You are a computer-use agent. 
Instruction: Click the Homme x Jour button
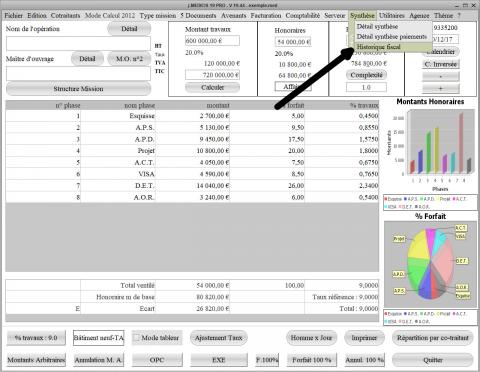click(311, 338)
